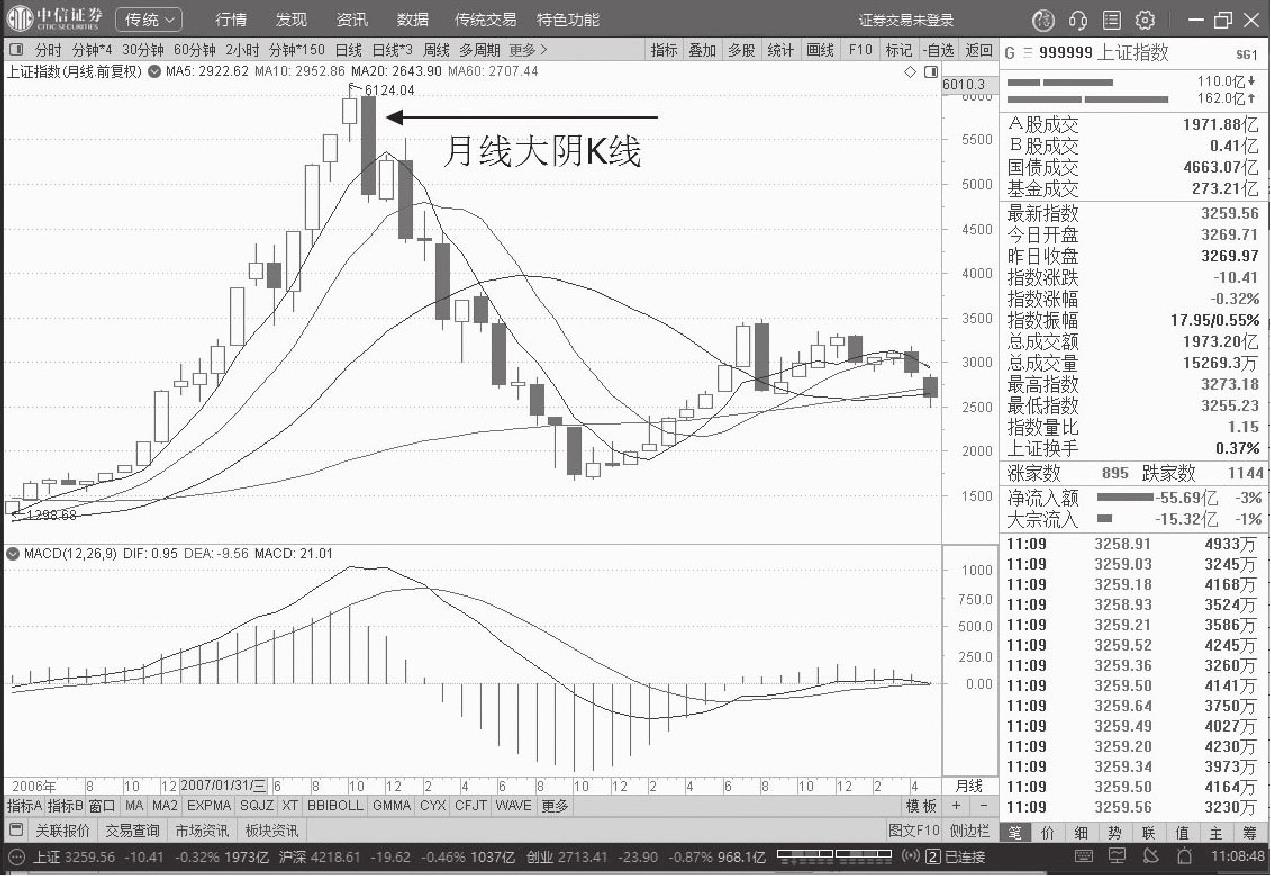Click the moon-shaped icon in status bar
The image size is (1271, 876).
pos(1150,857)
